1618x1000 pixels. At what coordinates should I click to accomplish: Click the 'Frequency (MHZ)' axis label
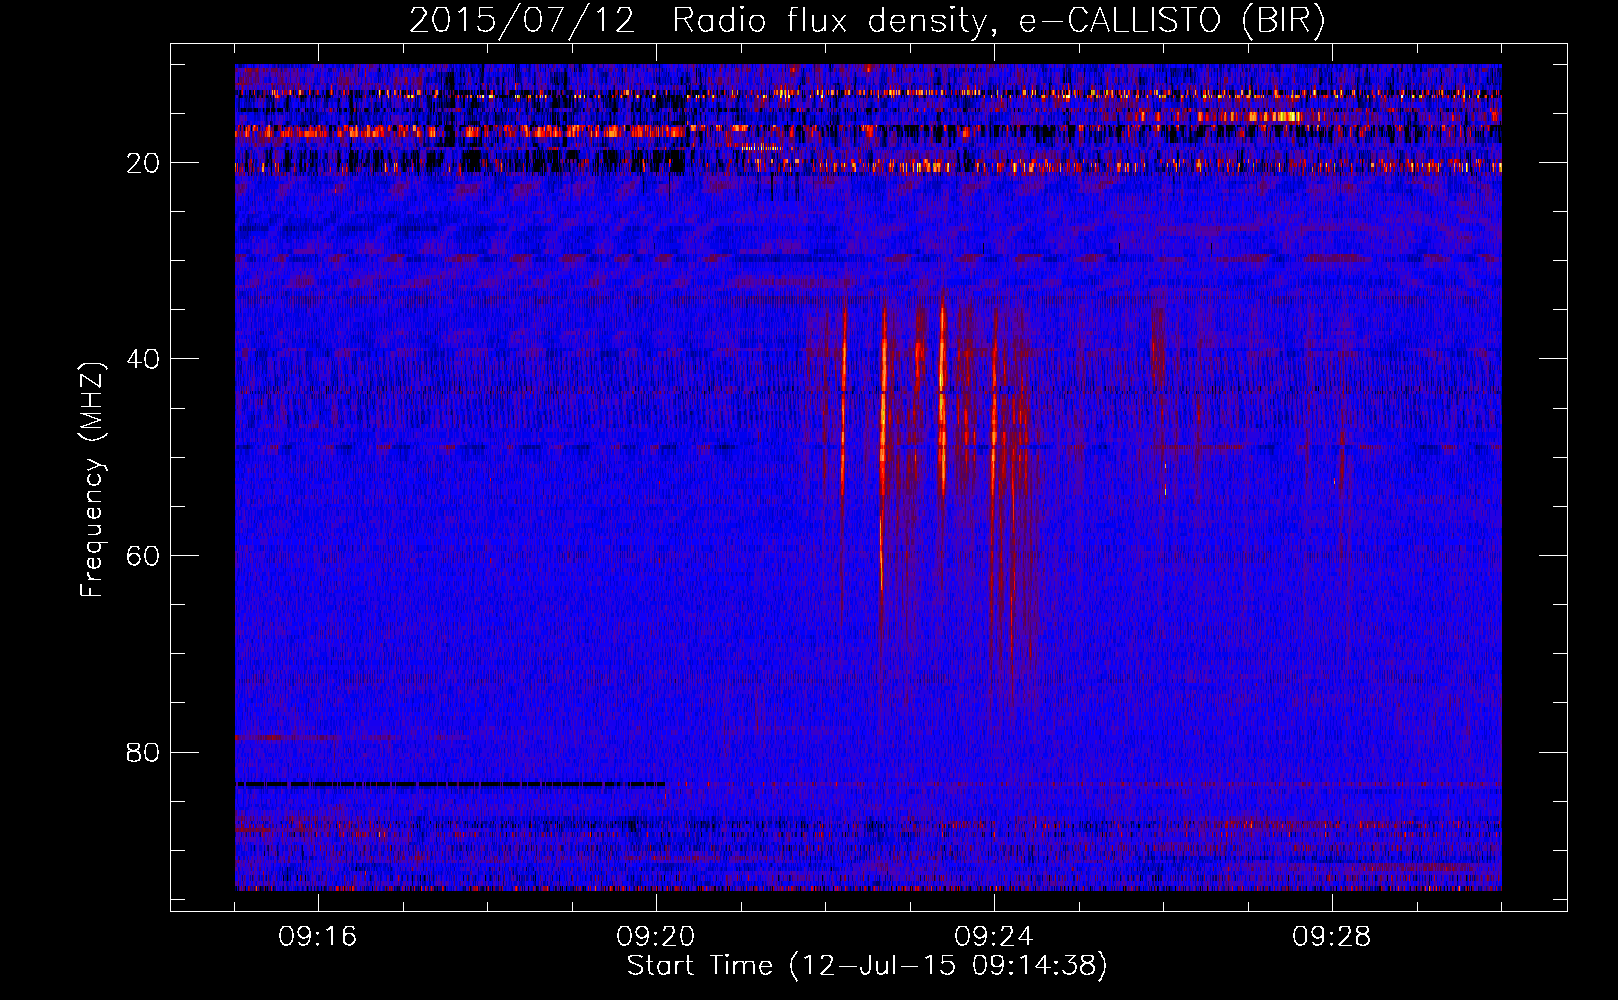pos(92,480)
